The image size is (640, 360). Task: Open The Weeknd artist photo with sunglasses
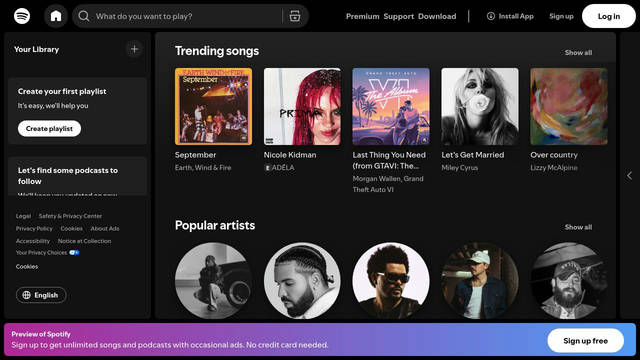point(391,280)
